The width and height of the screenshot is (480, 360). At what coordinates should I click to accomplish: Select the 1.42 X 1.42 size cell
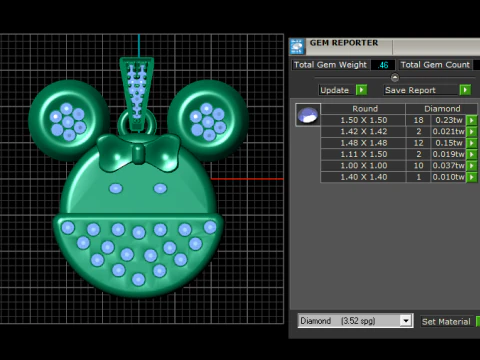[x=363, y=131]
